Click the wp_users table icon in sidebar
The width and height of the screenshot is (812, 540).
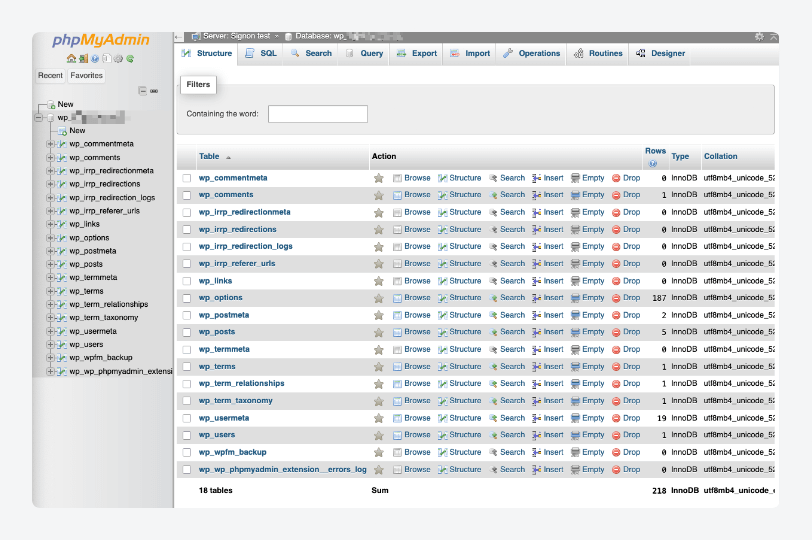62,345
